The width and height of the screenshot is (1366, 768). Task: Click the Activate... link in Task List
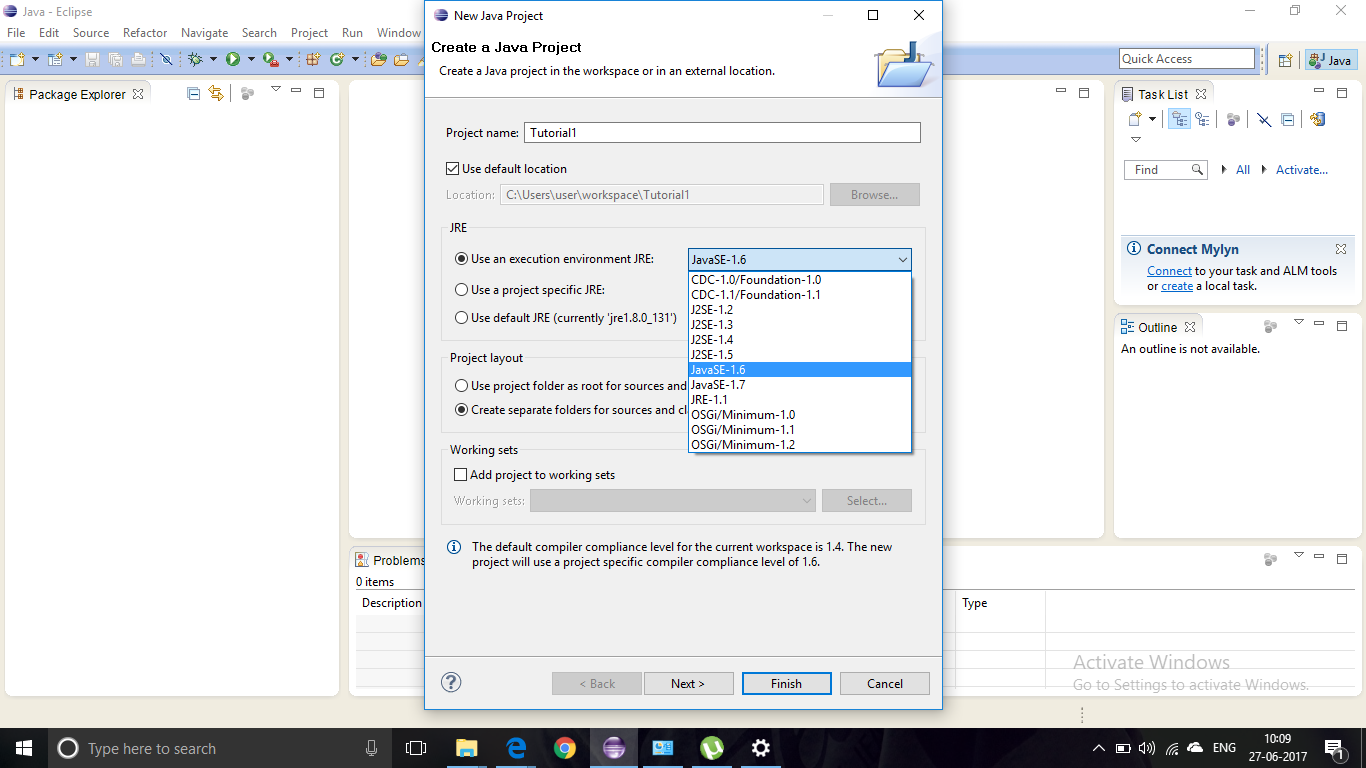pos(1302,170)
